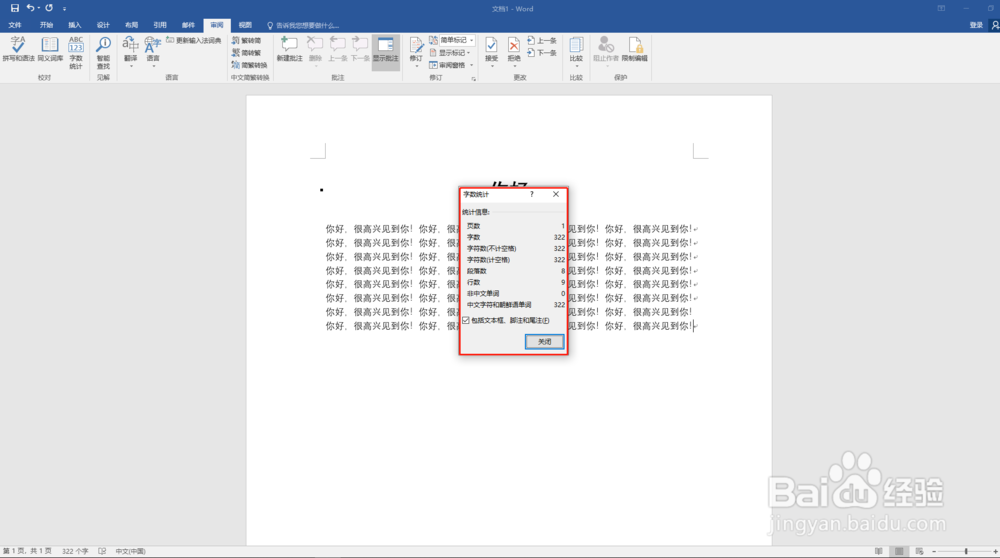Close the 字数统计 dialog with the X
The image size is (1000, 558).
point(555,194)
